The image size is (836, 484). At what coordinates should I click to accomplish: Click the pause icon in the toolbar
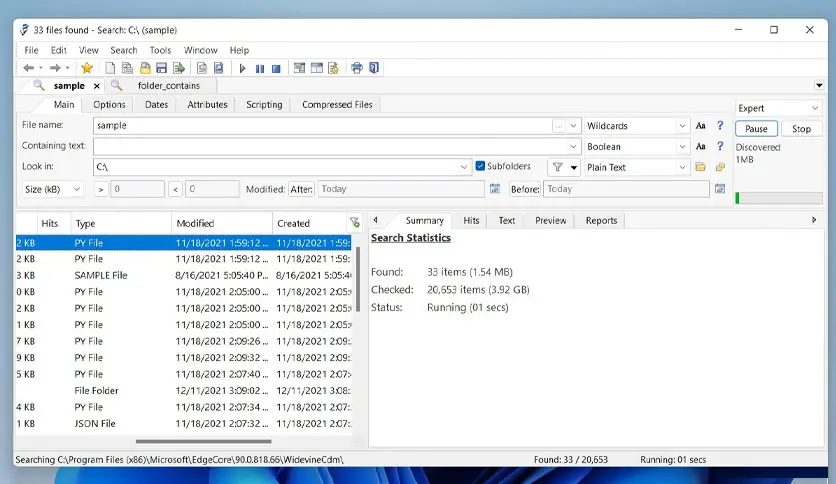260,68
